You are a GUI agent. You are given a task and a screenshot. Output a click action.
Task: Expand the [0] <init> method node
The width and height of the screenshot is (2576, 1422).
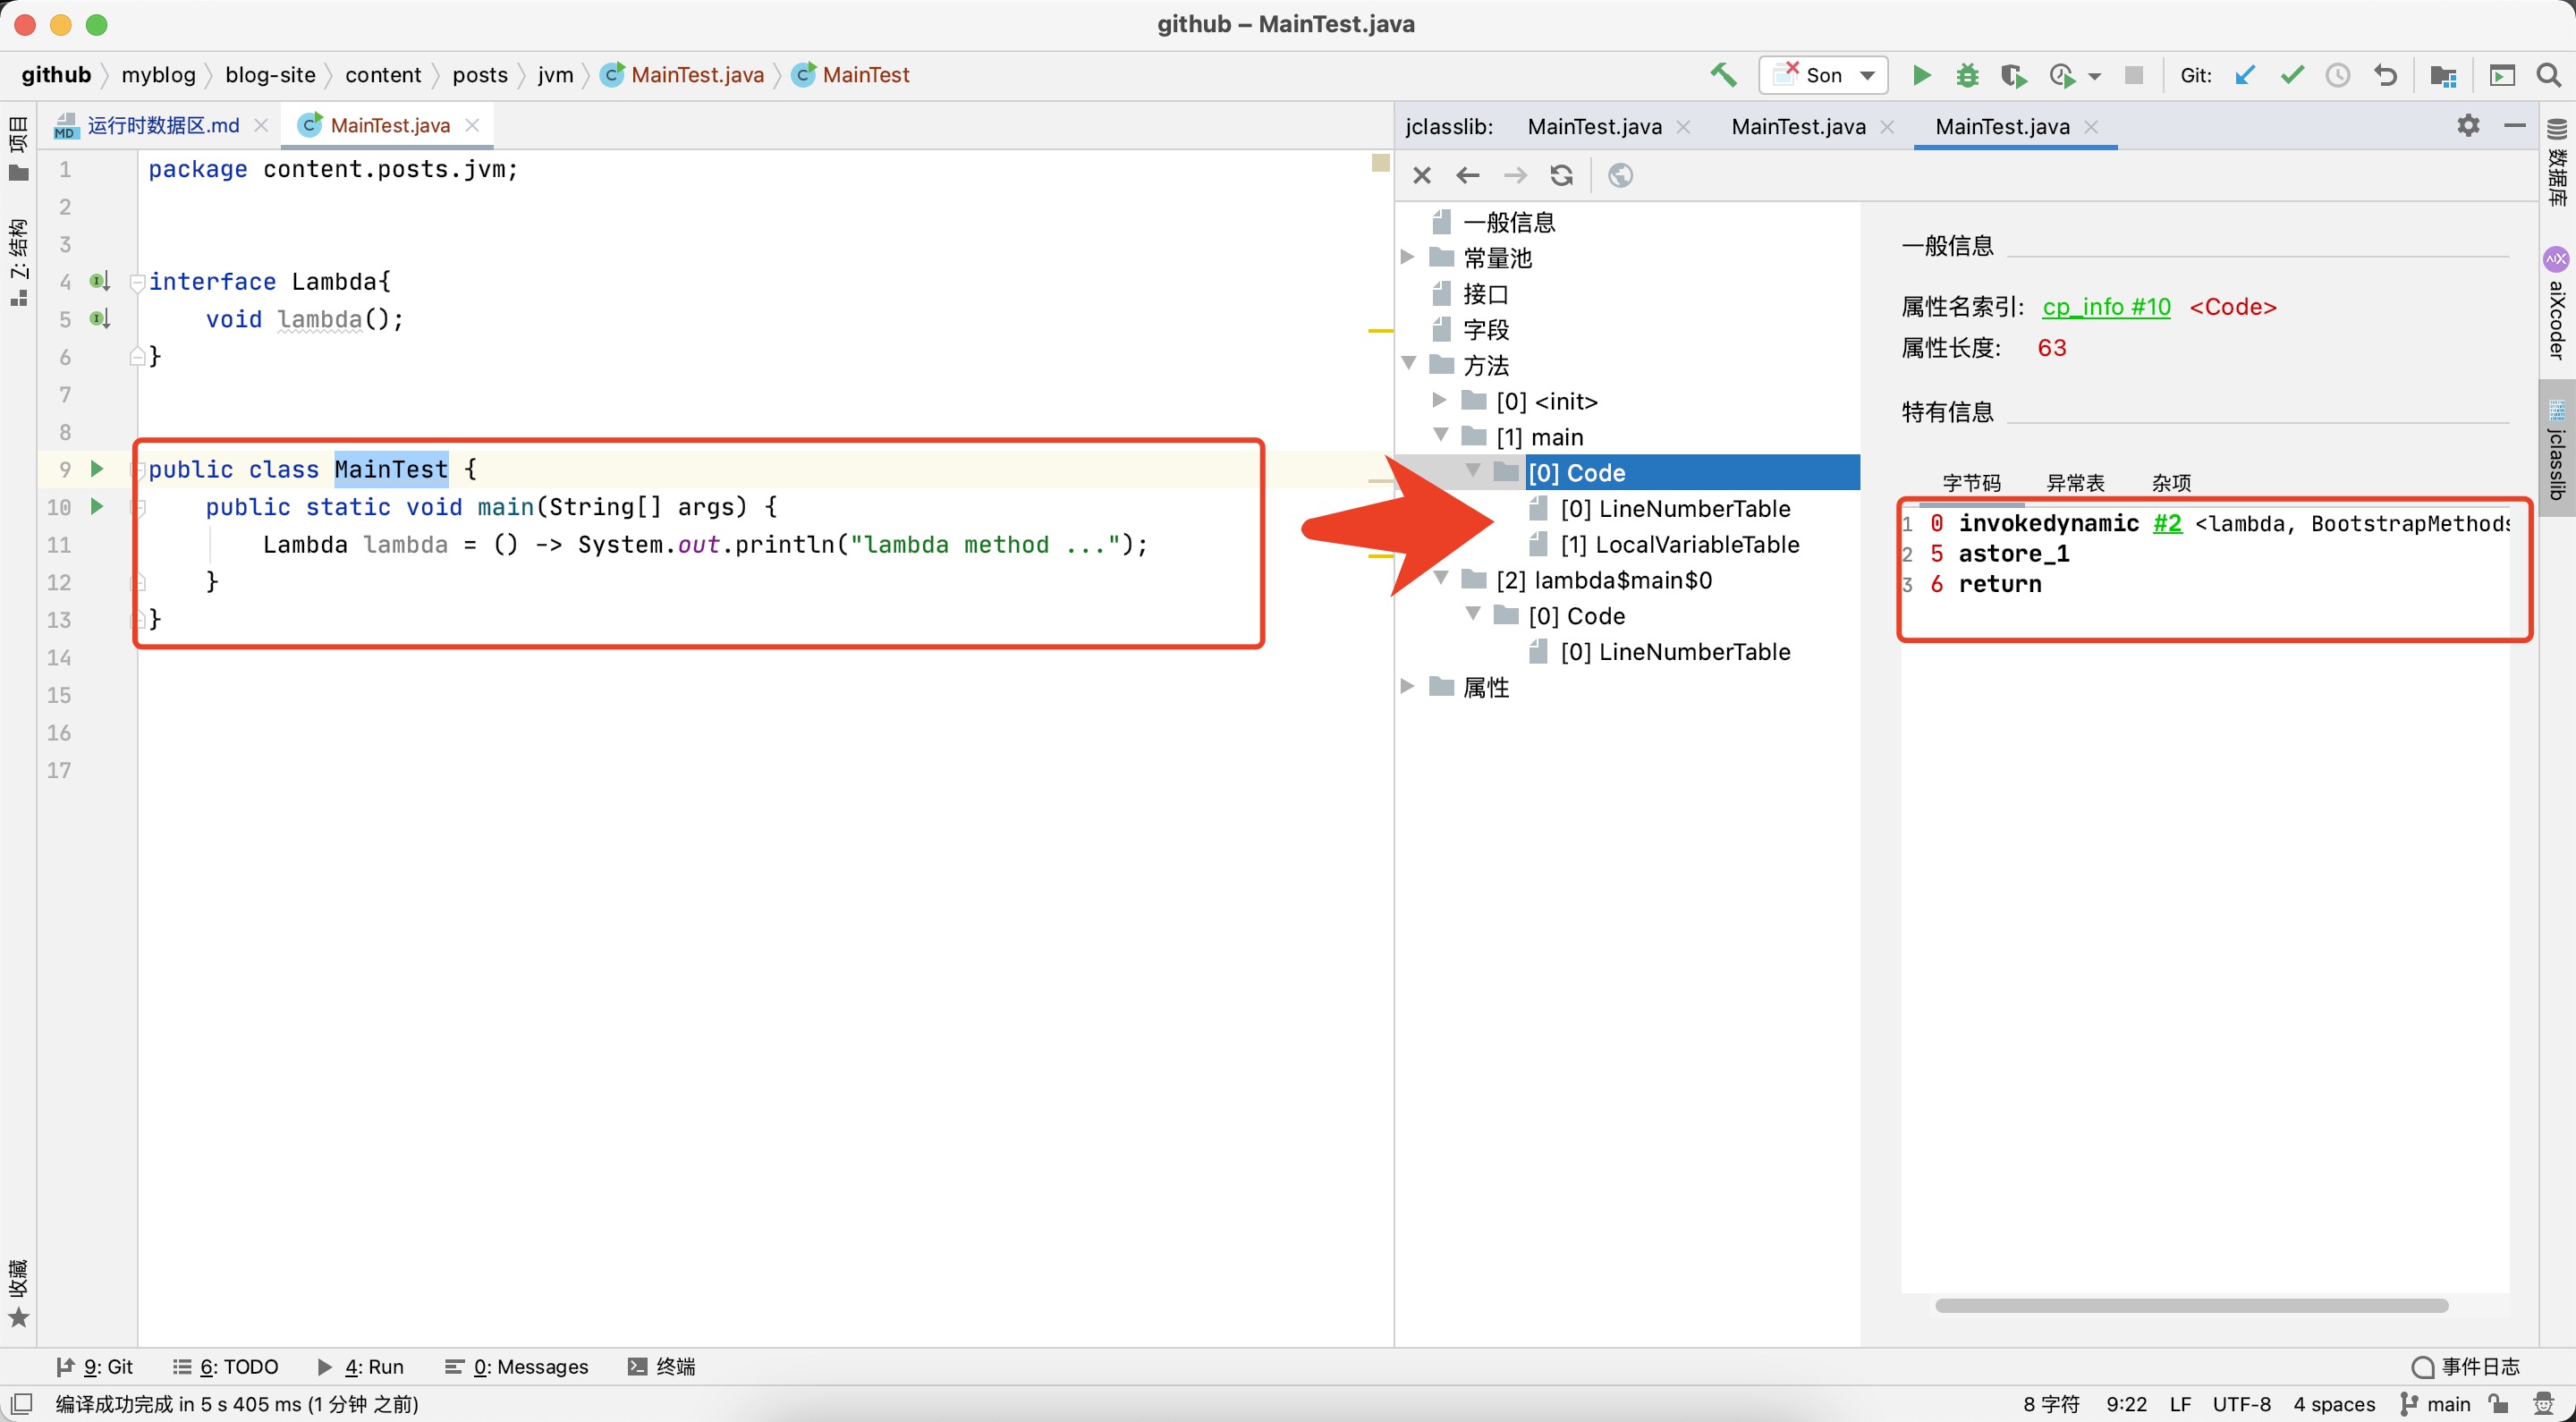tap(1440, 400)
